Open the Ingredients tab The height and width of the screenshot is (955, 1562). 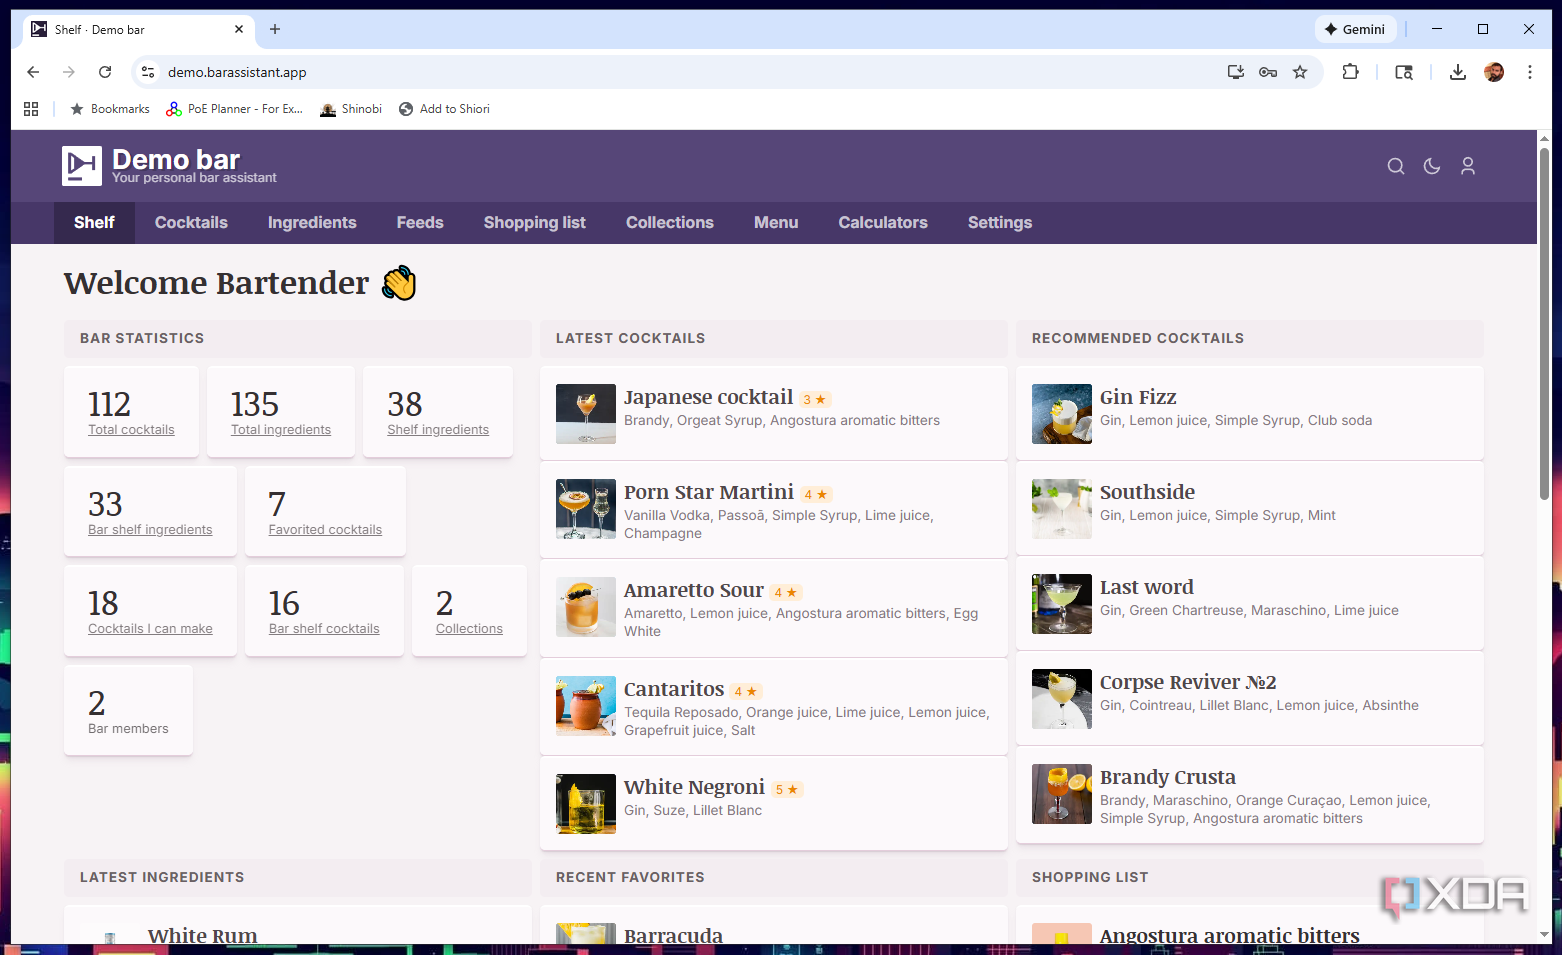click(312, 223)
